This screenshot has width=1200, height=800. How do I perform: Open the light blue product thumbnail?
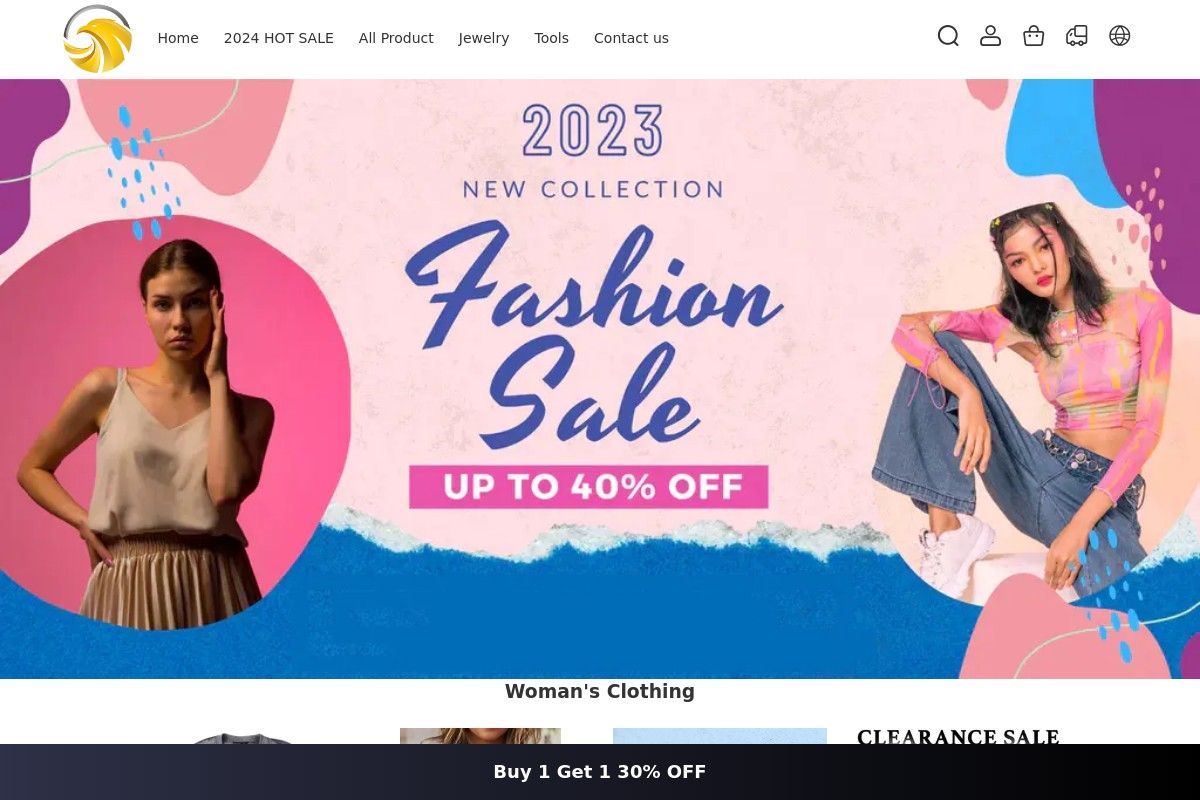pyautogui.click(x=720, y=736)
